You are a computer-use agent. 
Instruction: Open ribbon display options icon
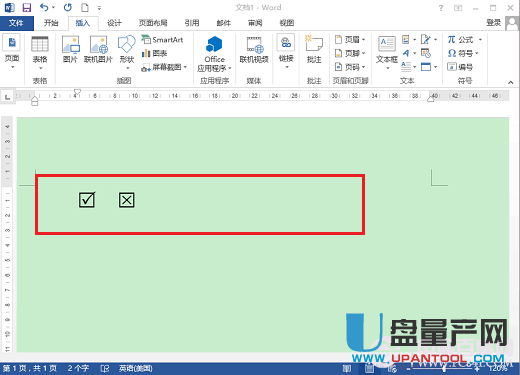(458, 8)
